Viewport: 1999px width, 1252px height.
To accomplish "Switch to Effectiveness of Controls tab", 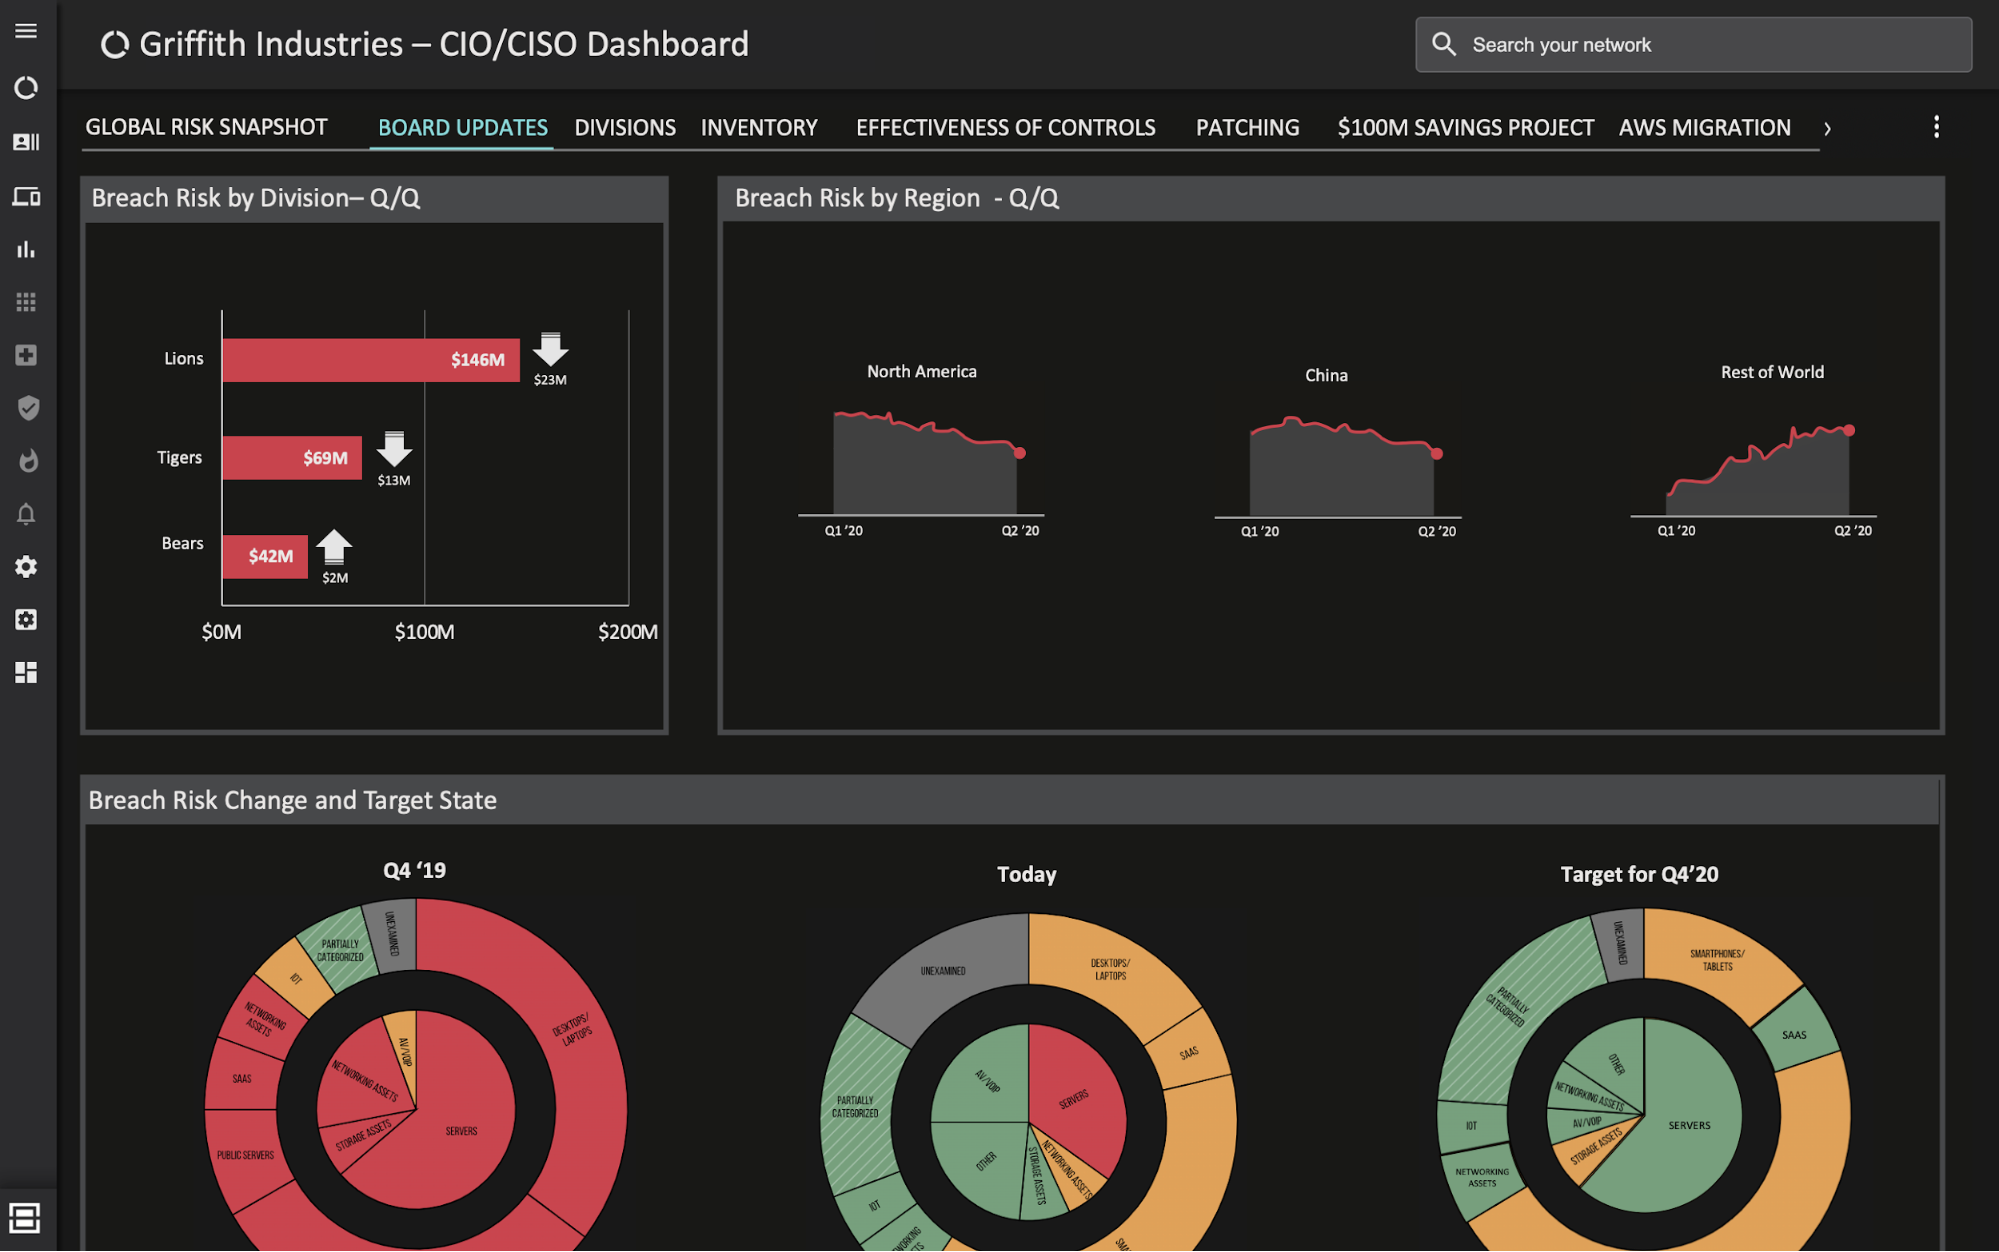I will tap(1005, 128).
